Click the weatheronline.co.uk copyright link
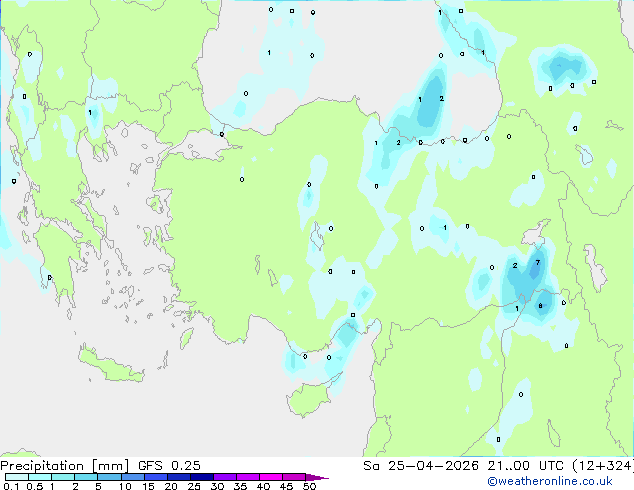 pos(550,481)
